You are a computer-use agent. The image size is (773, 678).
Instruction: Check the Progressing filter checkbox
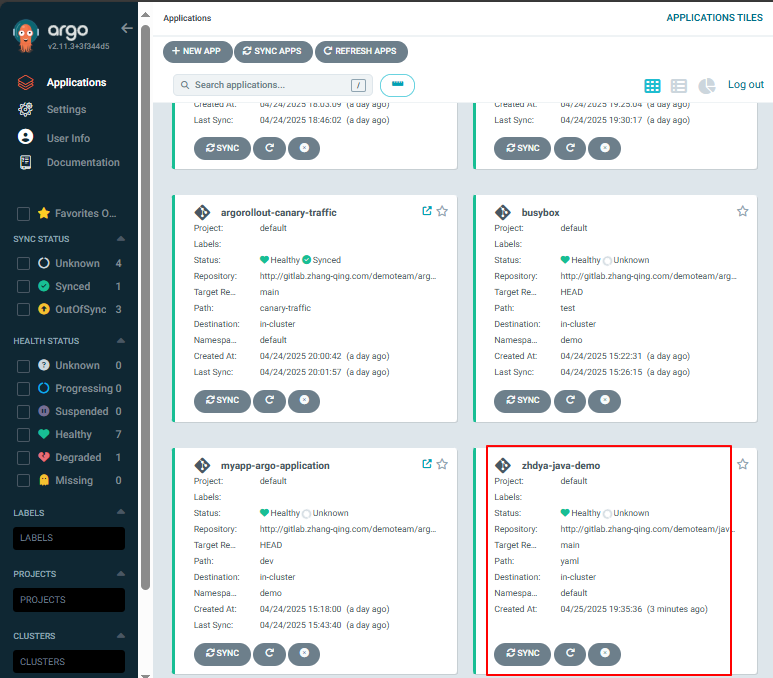click(x=23, y=389)
